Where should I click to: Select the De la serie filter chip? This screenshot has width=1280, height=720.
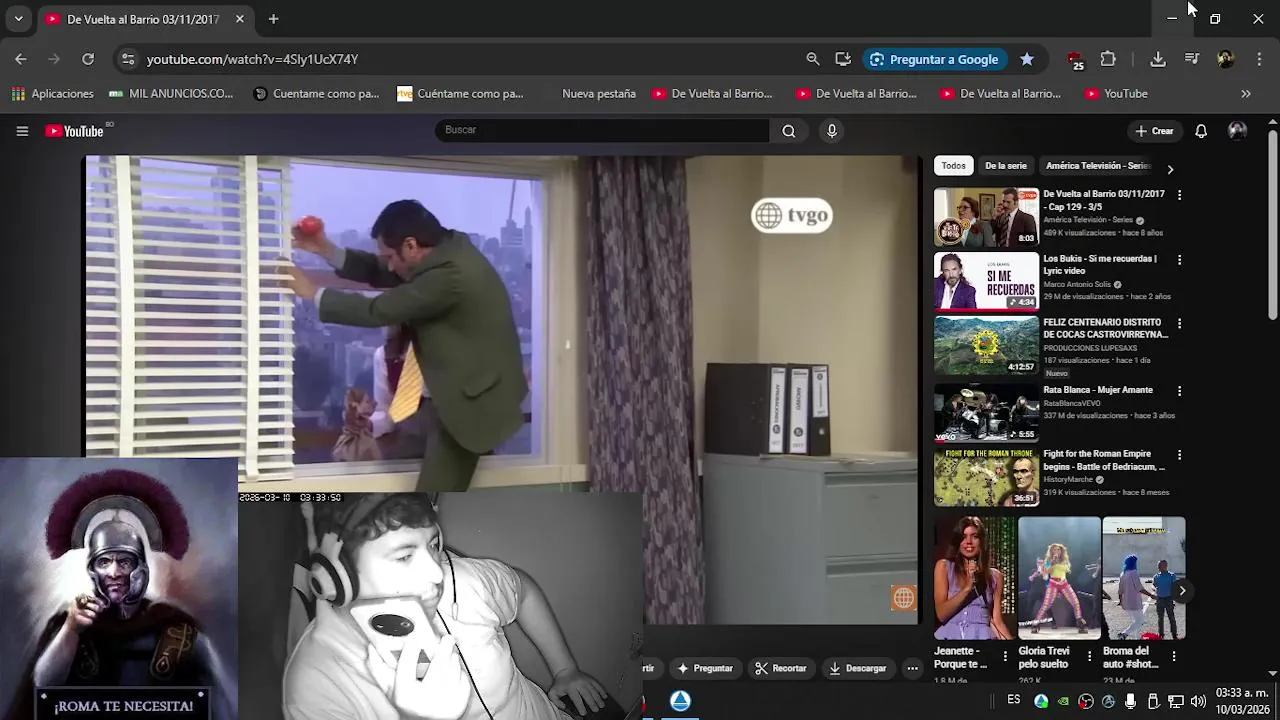click(1005, 166)
